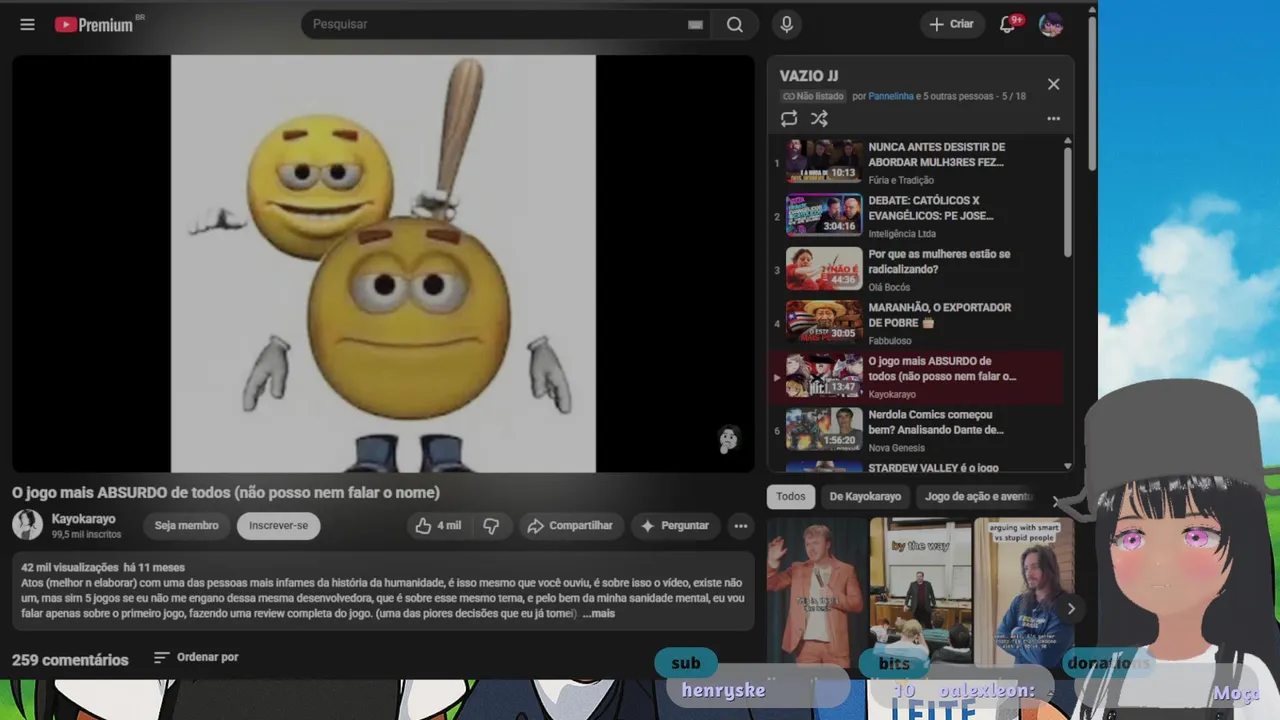Open Kayokarayo channel avatar
This screenshot has height=720, width=1280.
[27, 525]
